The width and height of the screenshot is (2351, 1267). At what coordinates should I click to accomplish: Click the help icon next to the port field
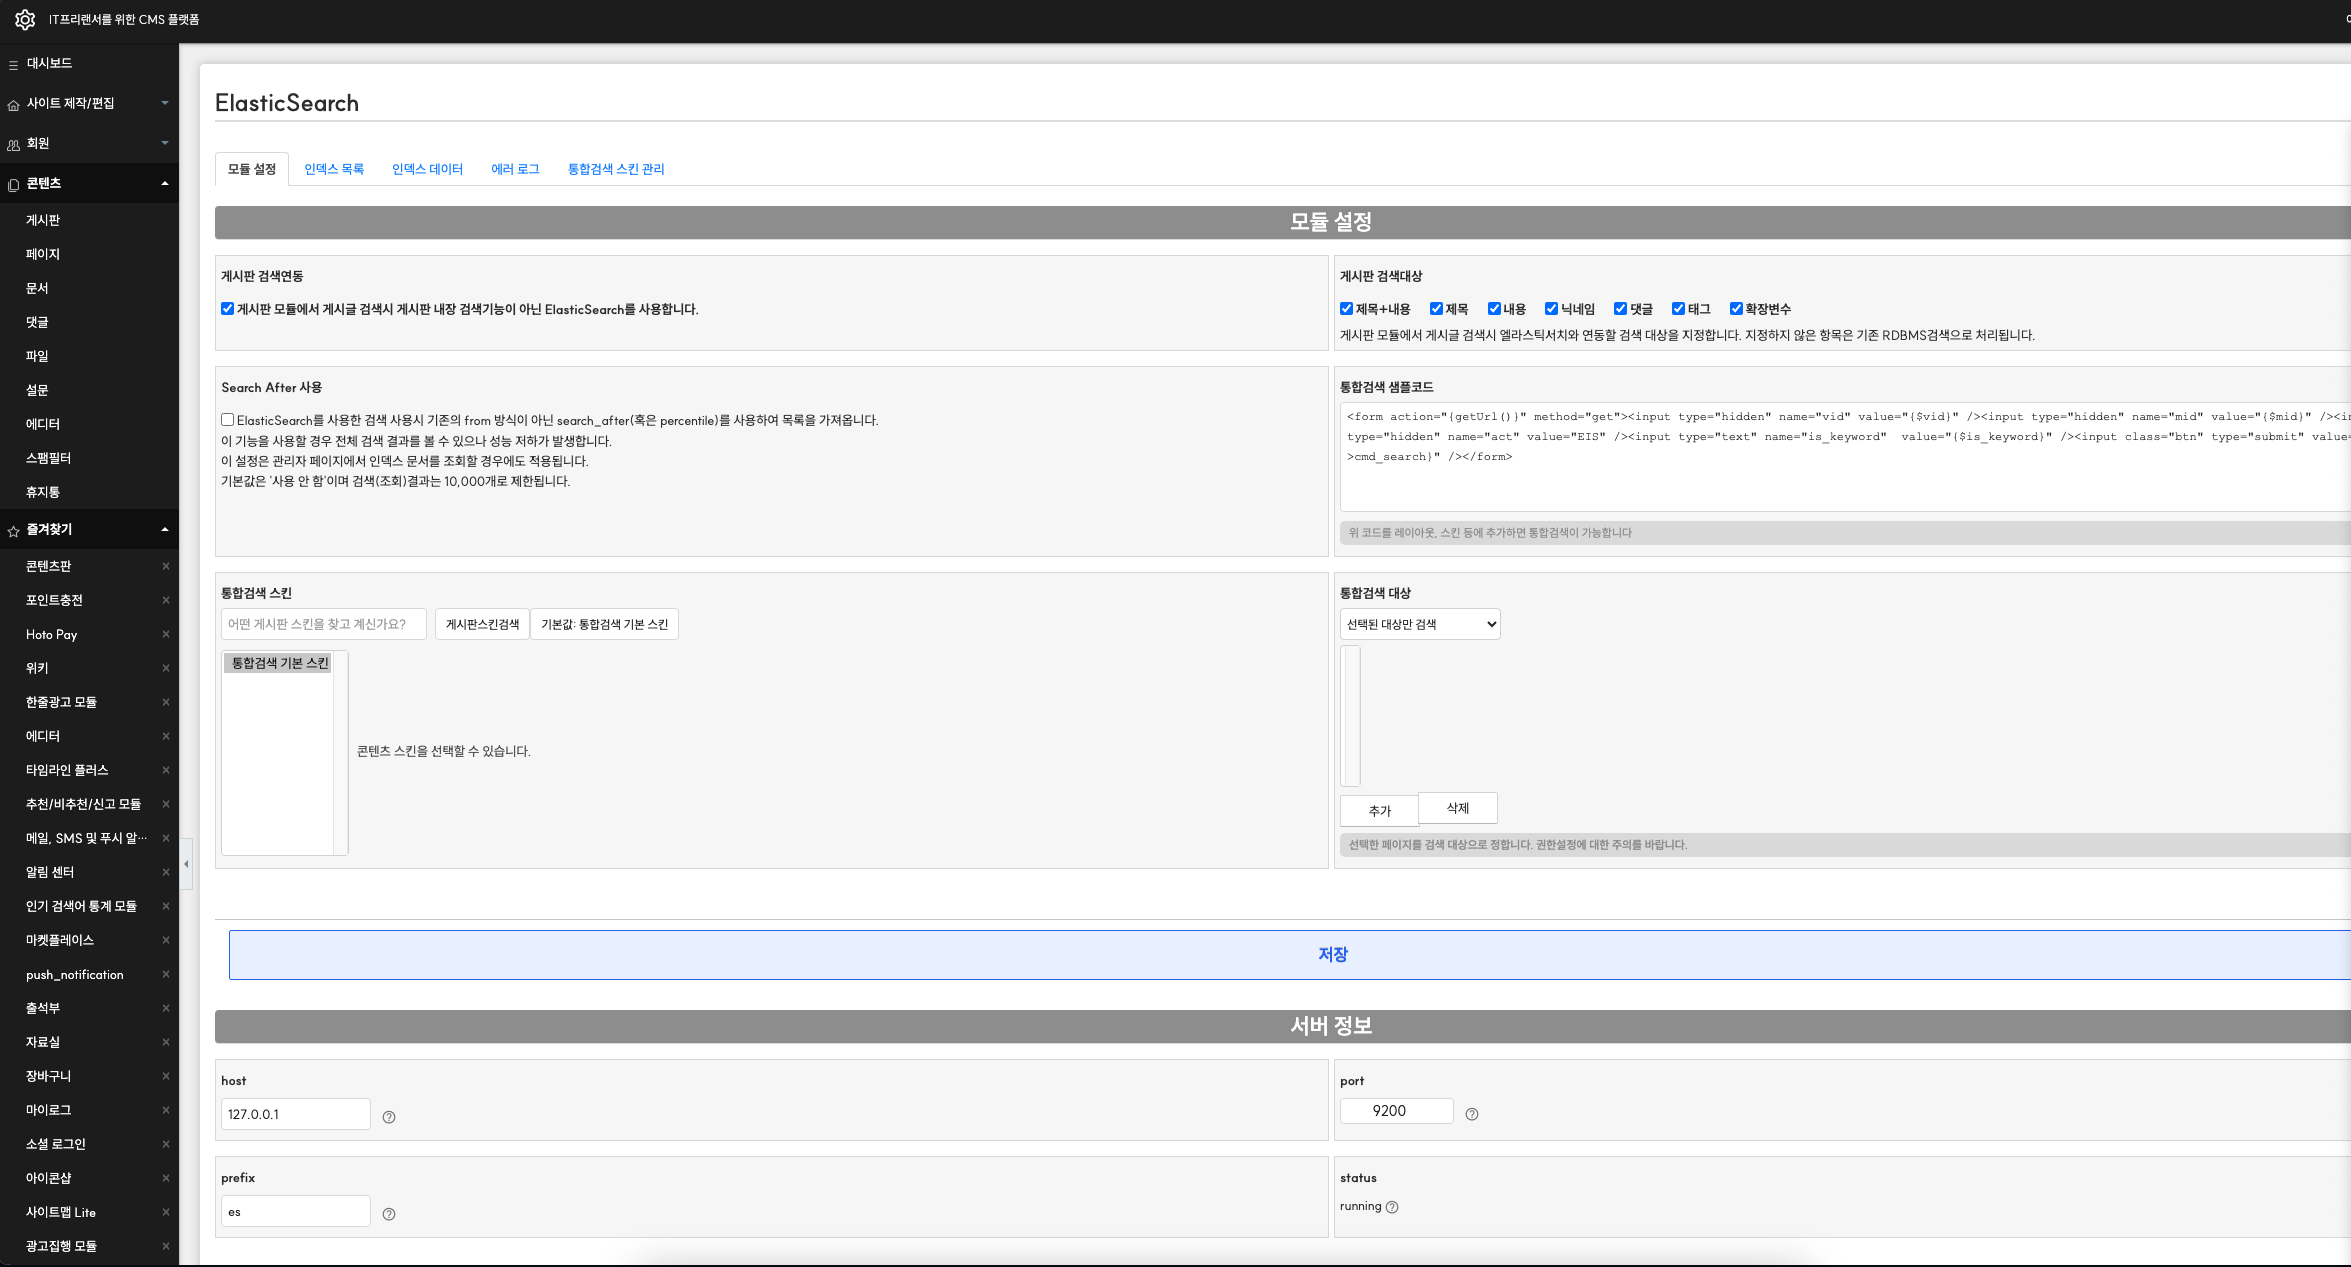tap(1472, 1114)
